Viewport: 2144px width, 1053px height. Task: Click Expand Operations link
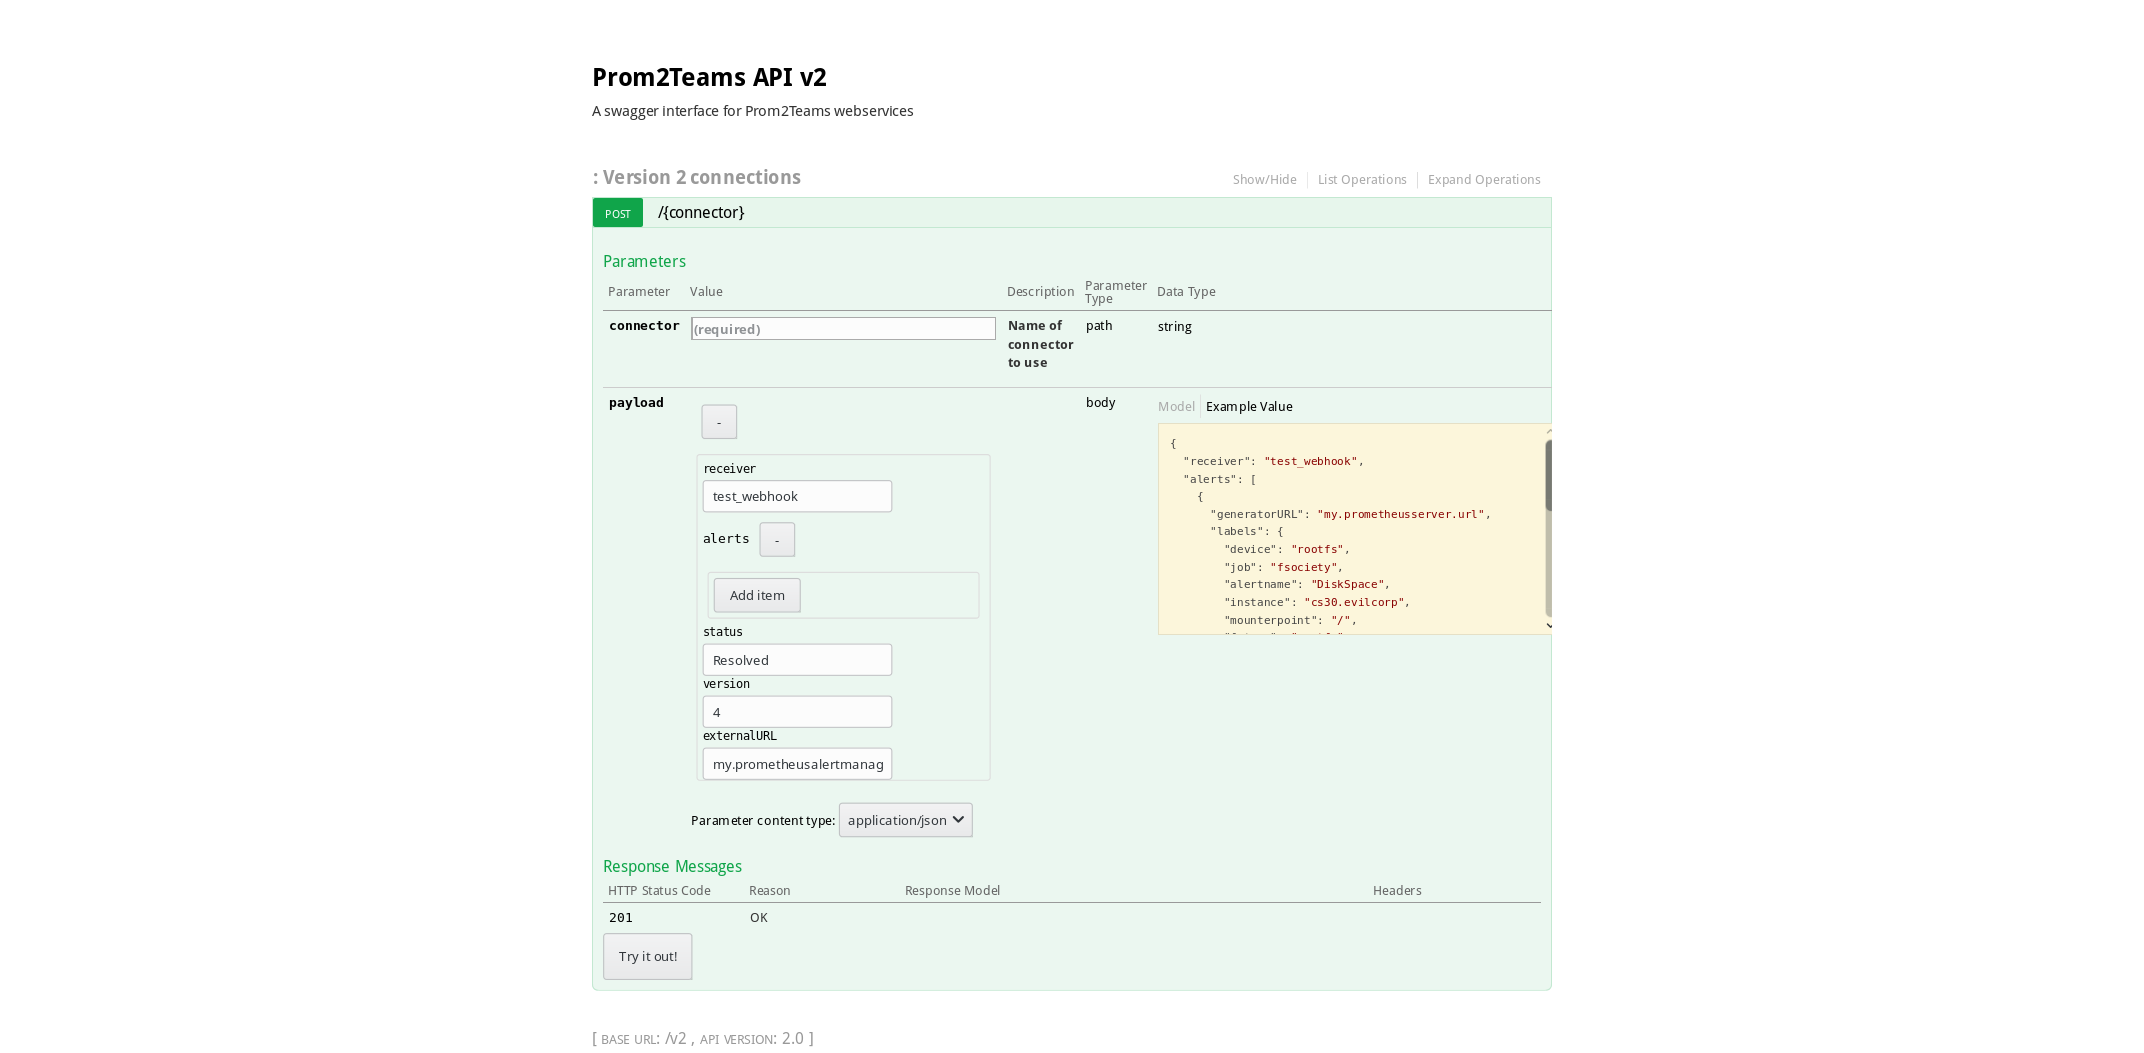[x=1484, y=179]
